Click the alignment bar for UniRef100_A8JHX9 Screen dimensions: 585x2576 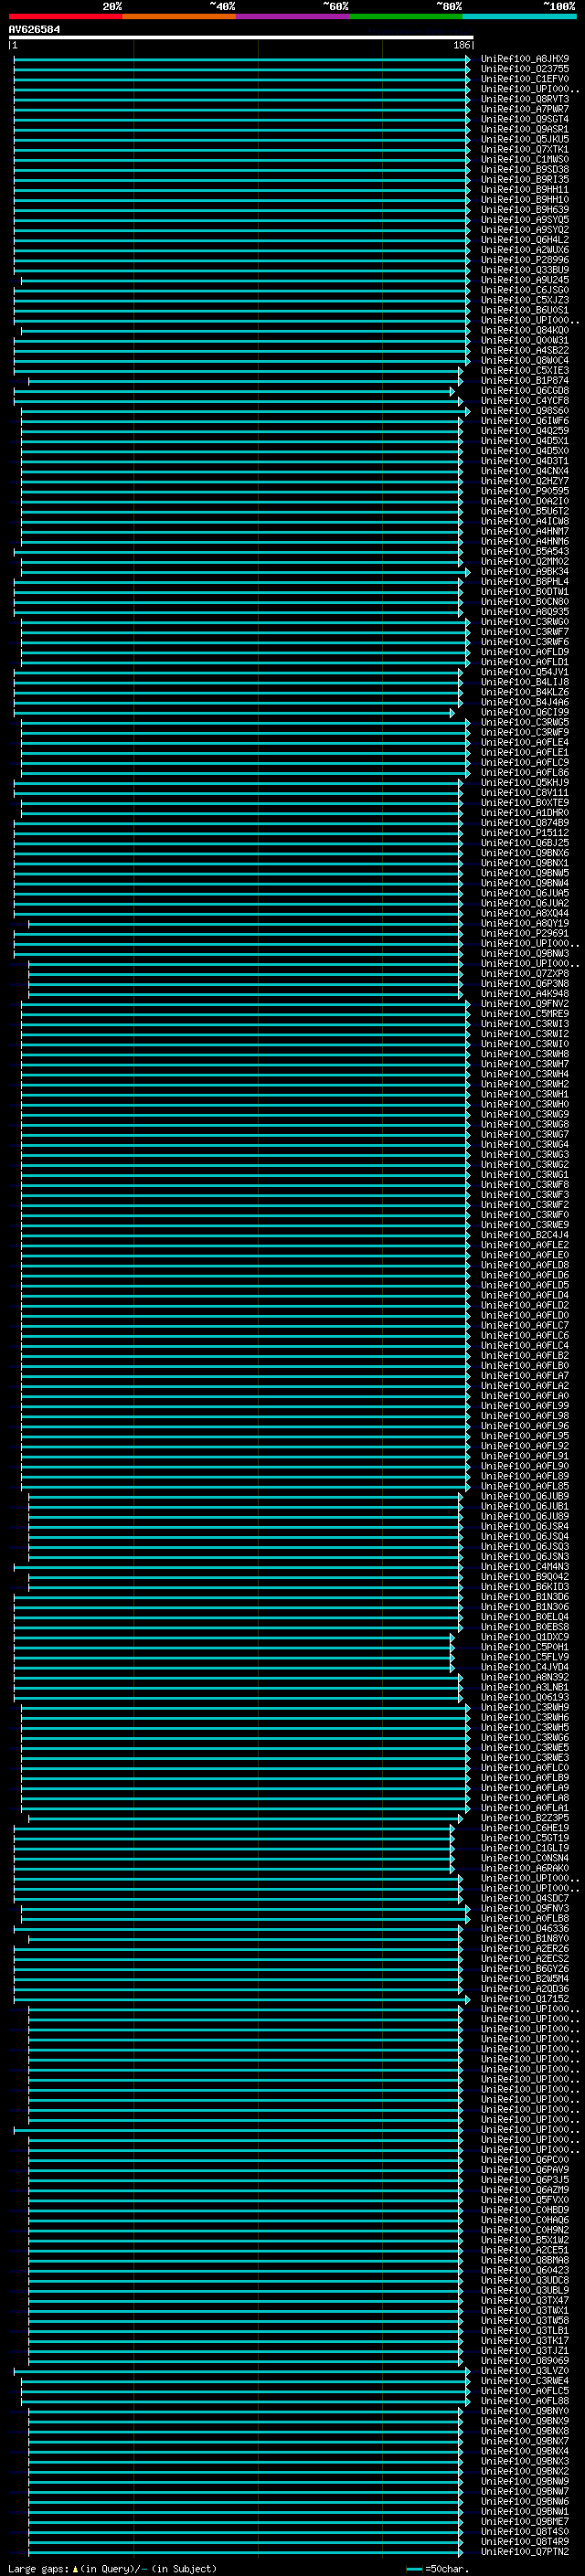[x=241, y=59]
